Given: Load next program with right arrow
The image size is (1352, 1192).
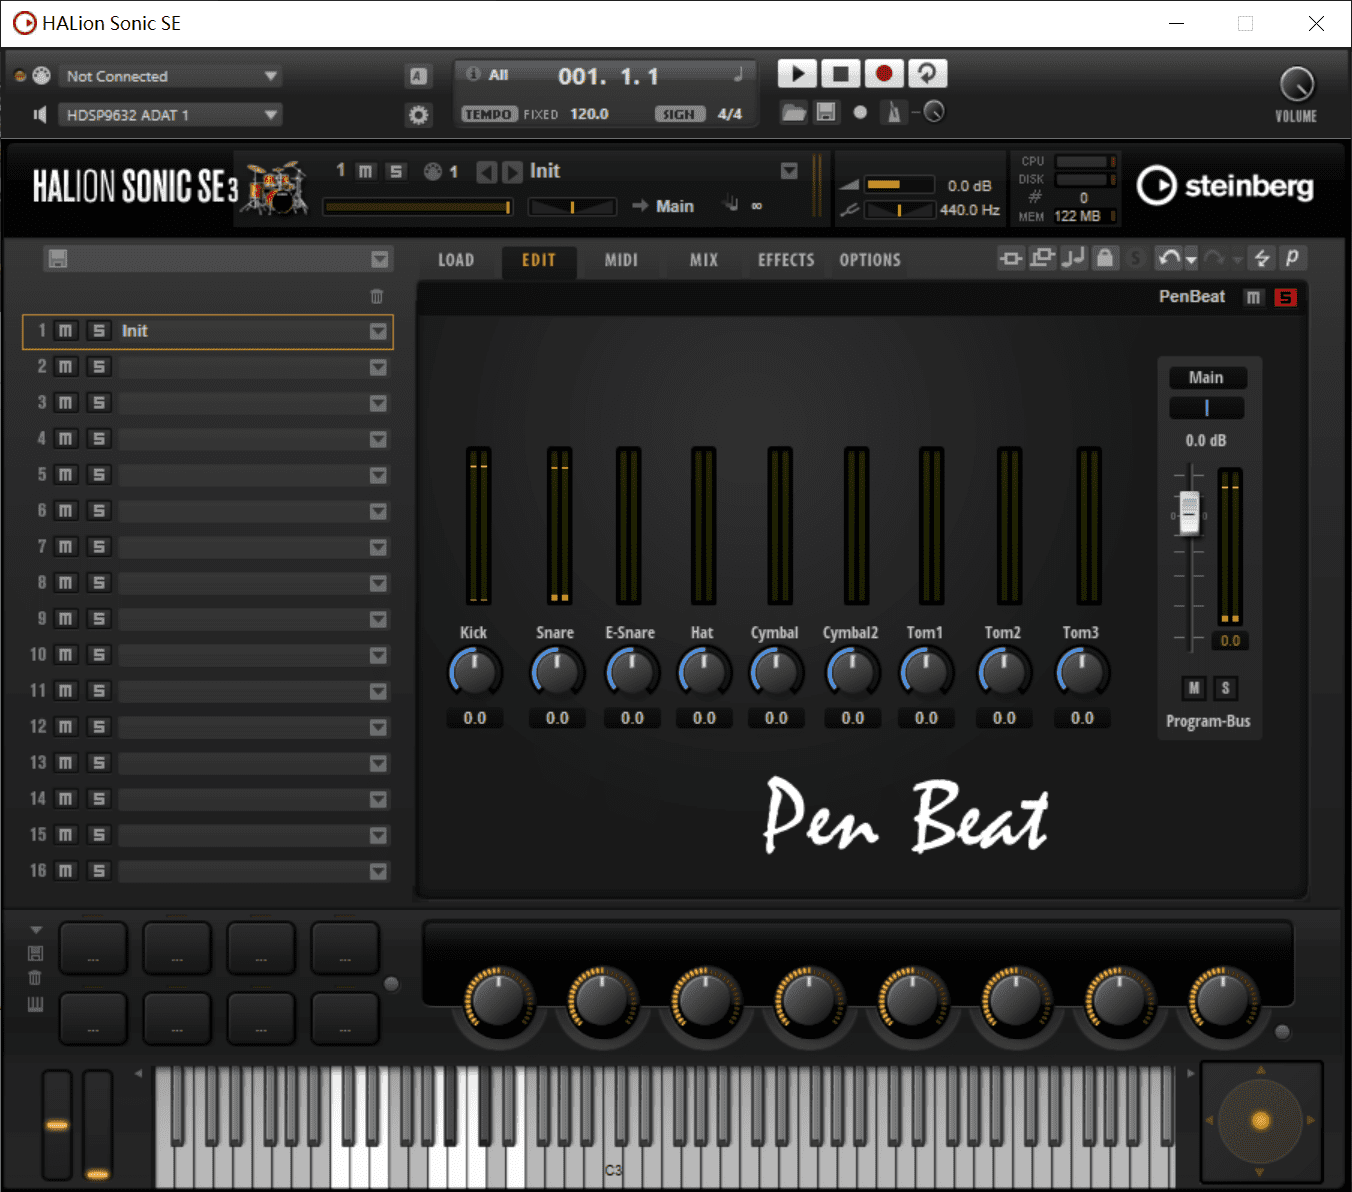Looking at the screenshot, I should (x=512, y=172).
